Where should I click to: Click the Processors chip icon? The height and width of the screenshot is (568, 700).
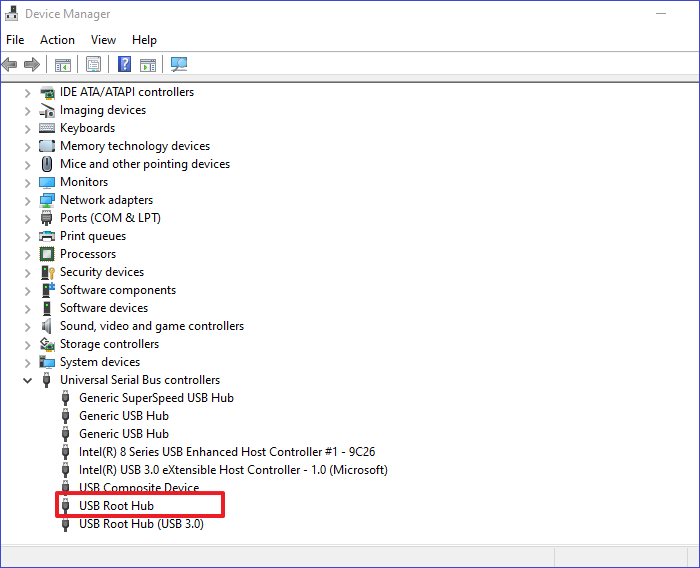pos(47,254)
